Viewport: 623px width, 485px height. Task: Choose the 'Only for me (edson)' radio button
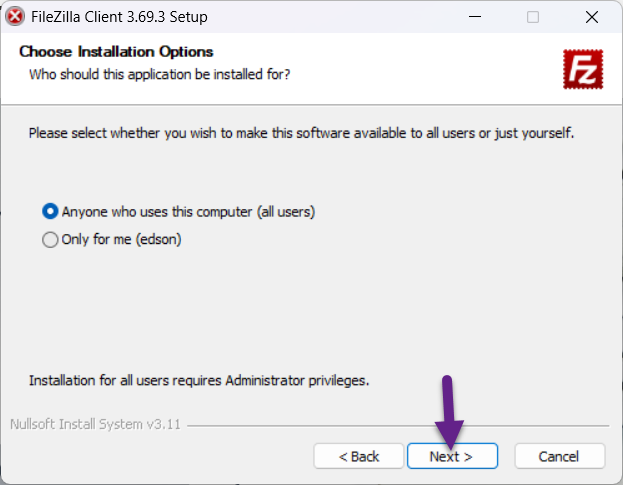point(50,240)
